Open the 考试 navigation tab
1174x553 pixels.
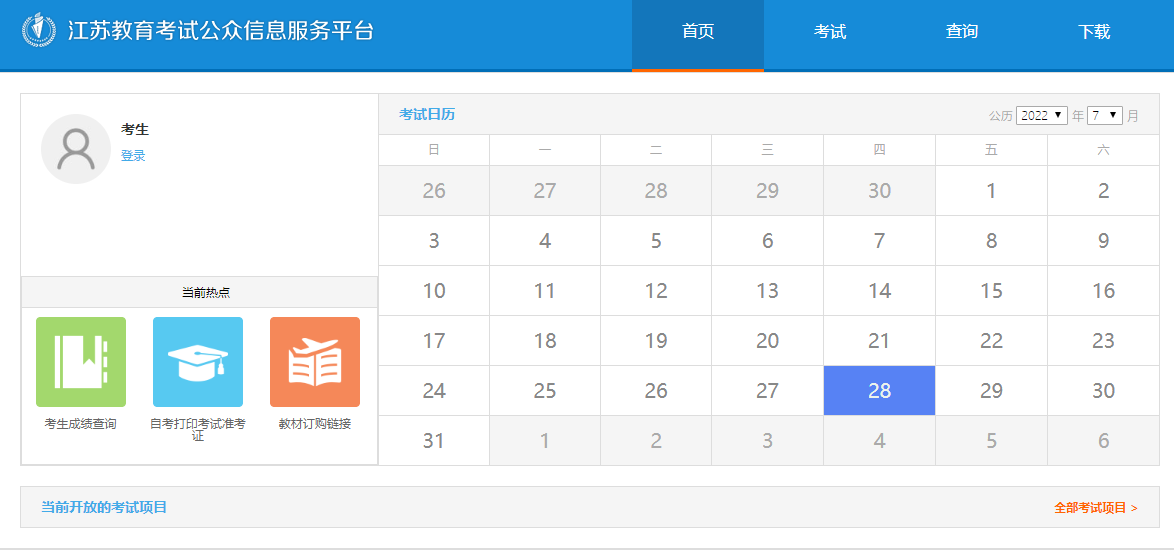point(830,32)
